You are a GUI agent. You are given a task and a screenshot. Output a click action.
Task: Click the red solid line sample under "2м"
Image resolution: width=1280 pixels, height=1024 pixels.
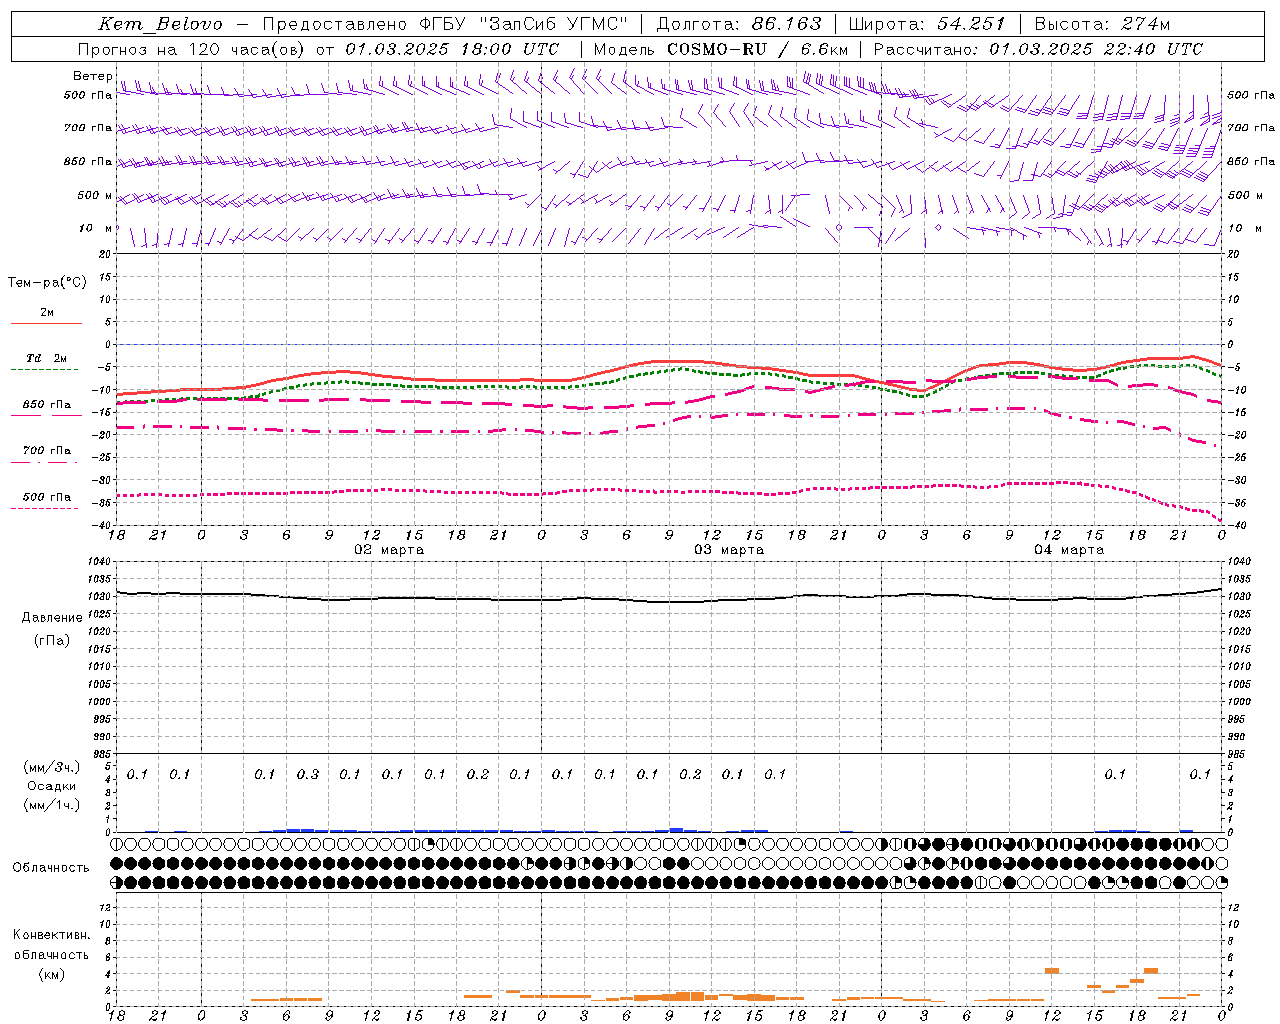pyautogui.click(x=46, y=323)
